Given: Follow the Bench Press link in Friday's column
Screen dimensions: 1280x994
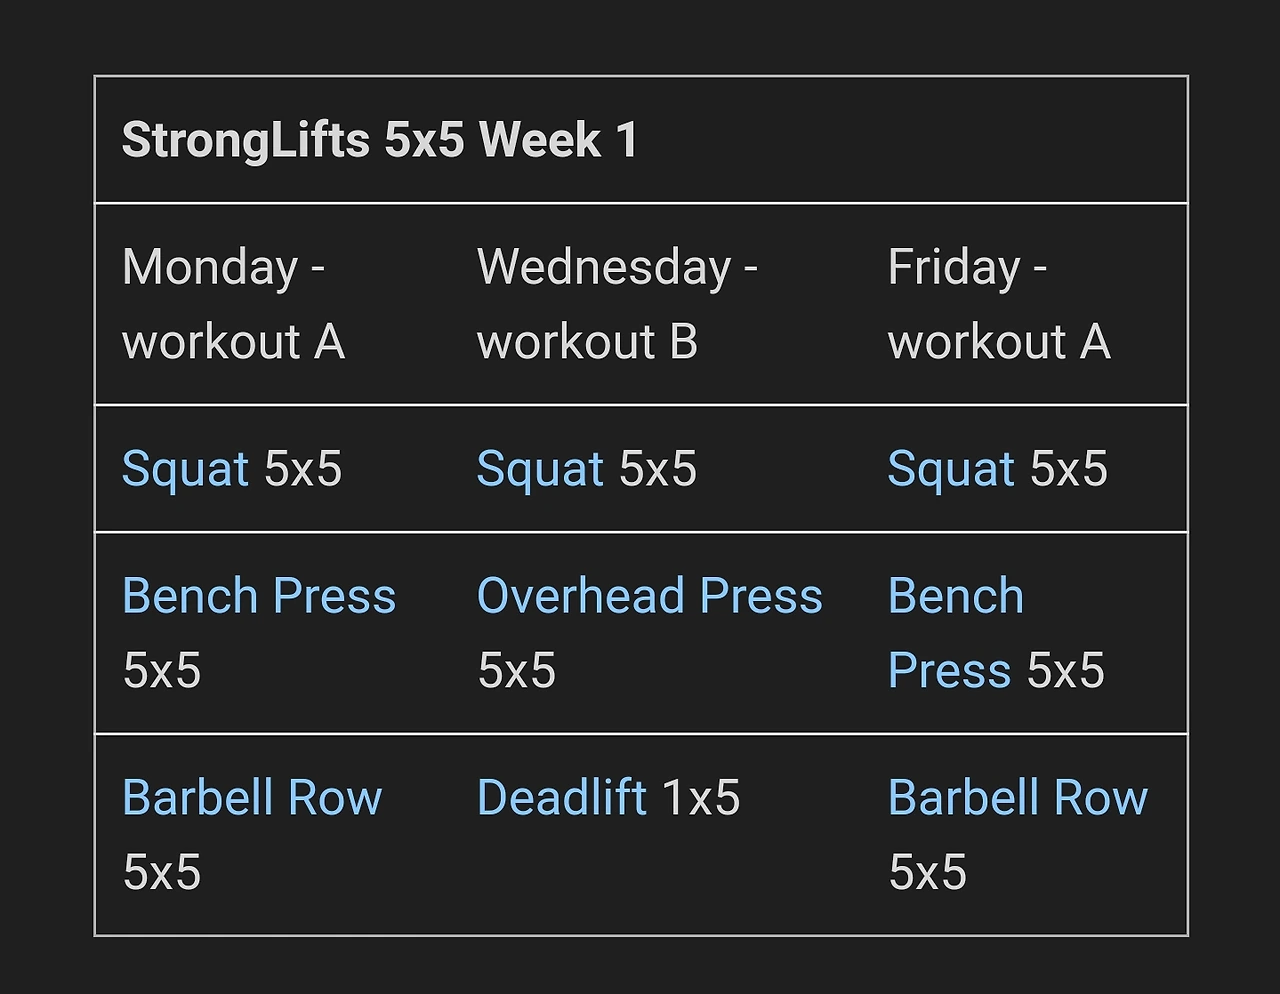Looking at the screenshot, I should tap(955, 633).
